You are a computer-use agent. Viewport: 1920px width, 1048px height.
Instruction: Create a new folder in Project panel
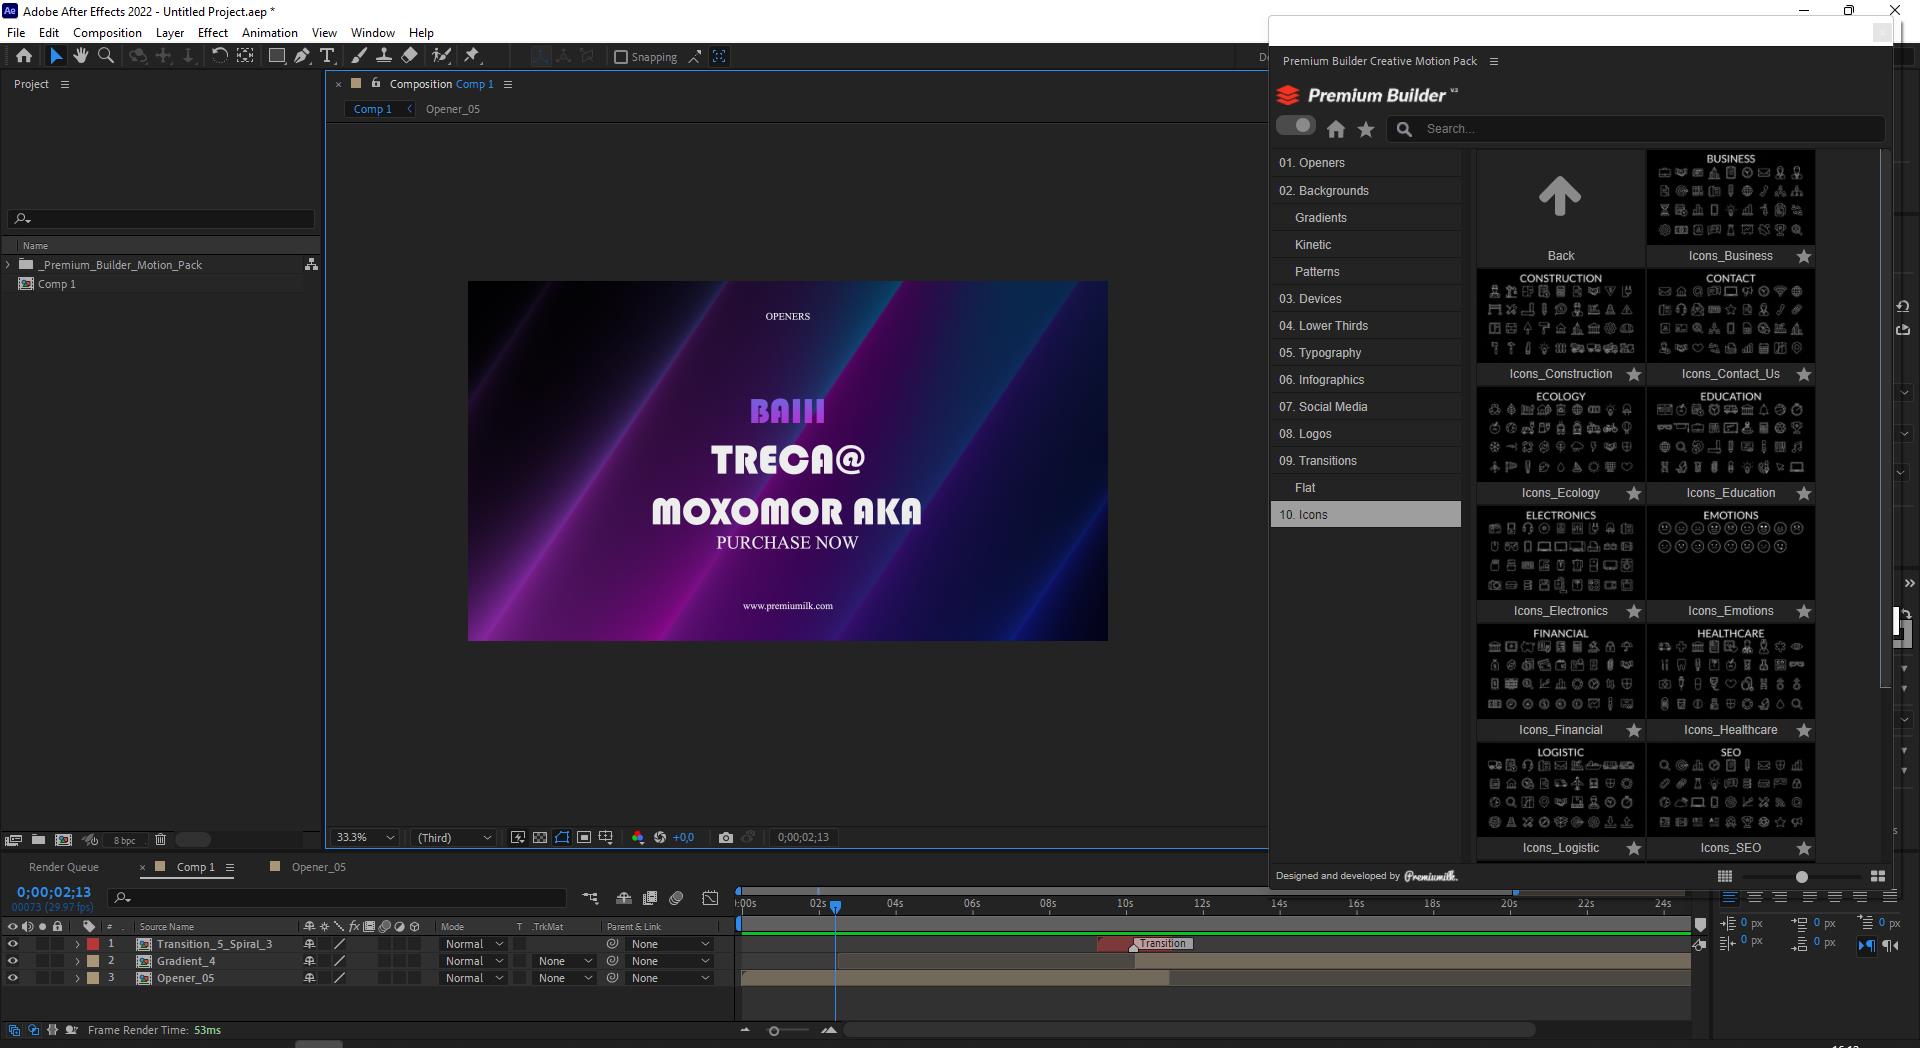pos(38,840)
